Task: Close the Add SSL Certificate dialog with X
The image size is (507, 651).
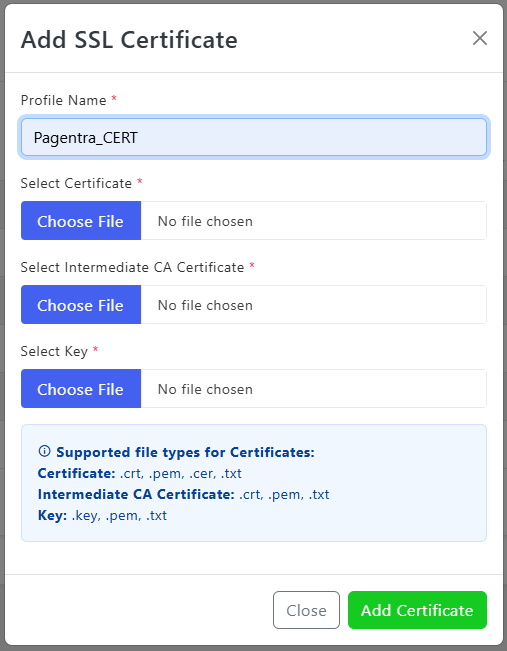Action: (x=480, y=38)
